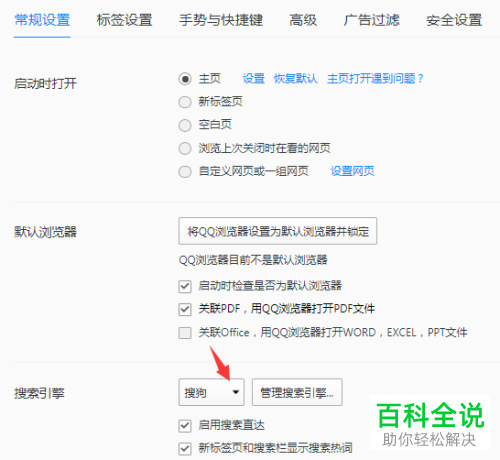Viewport: 500px width, 460px height.
Task: Select the 主页 startup radio button
Action: (x=185, y=79)
